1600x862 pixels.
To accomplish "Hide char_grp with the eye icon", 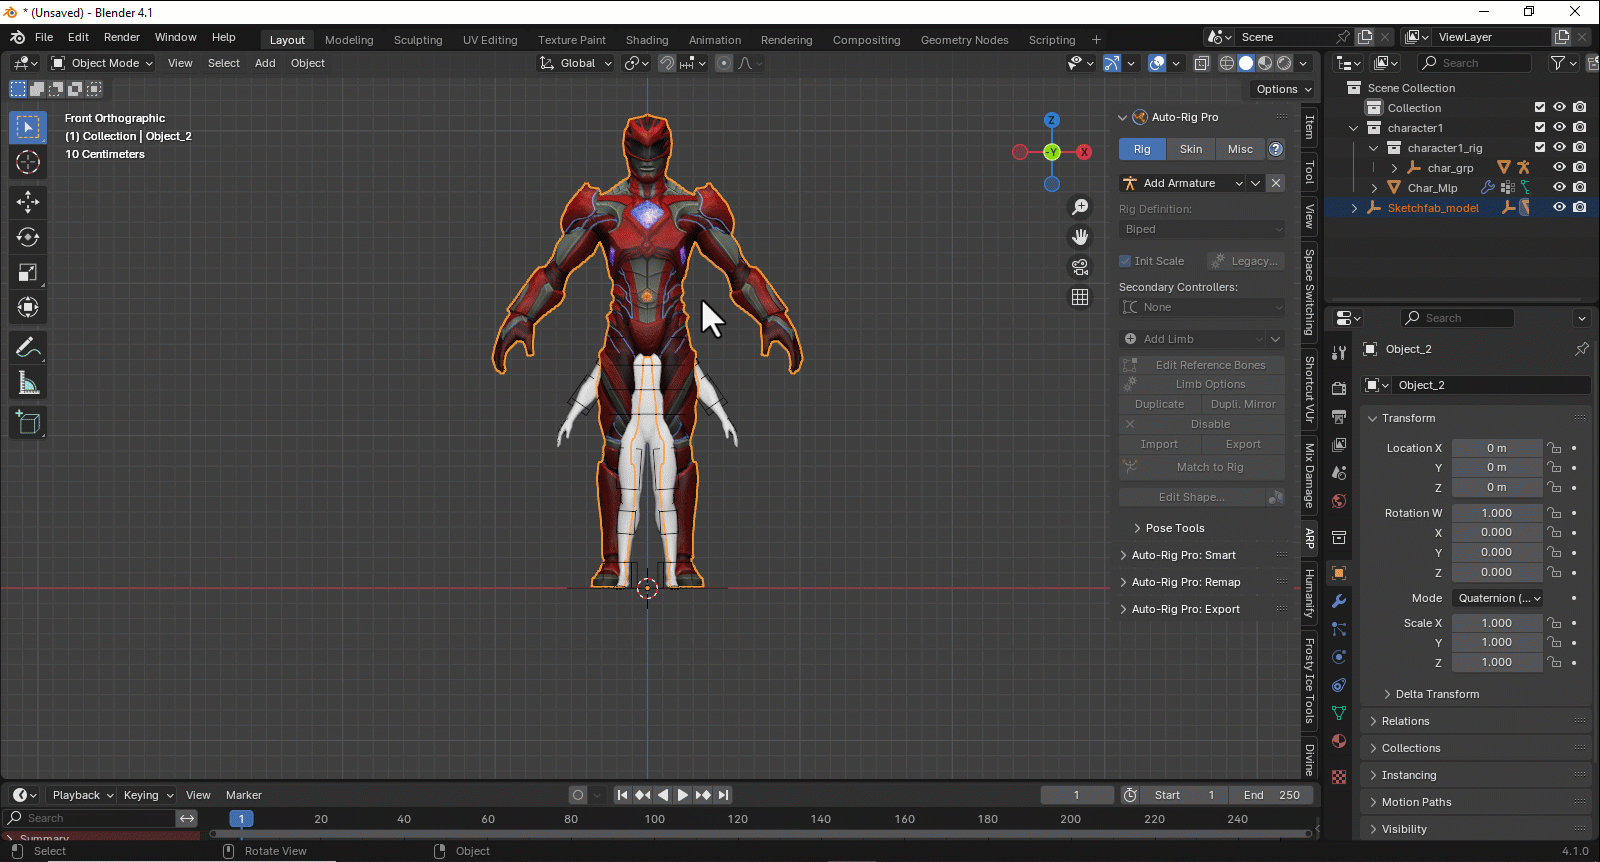I will (x=1559, y=167).
